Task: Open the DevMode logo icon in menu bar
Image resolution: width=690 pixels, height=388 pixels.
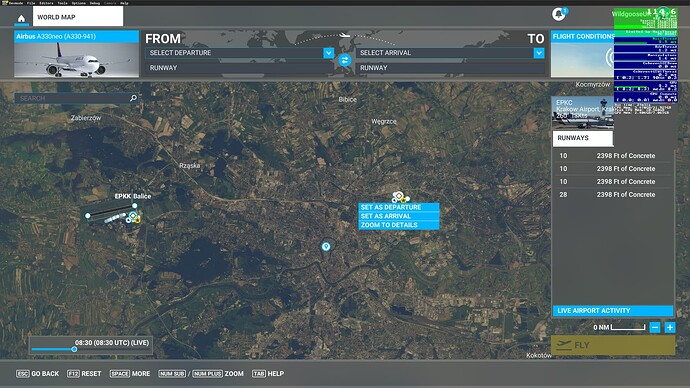Action: (x=5, y=3)
